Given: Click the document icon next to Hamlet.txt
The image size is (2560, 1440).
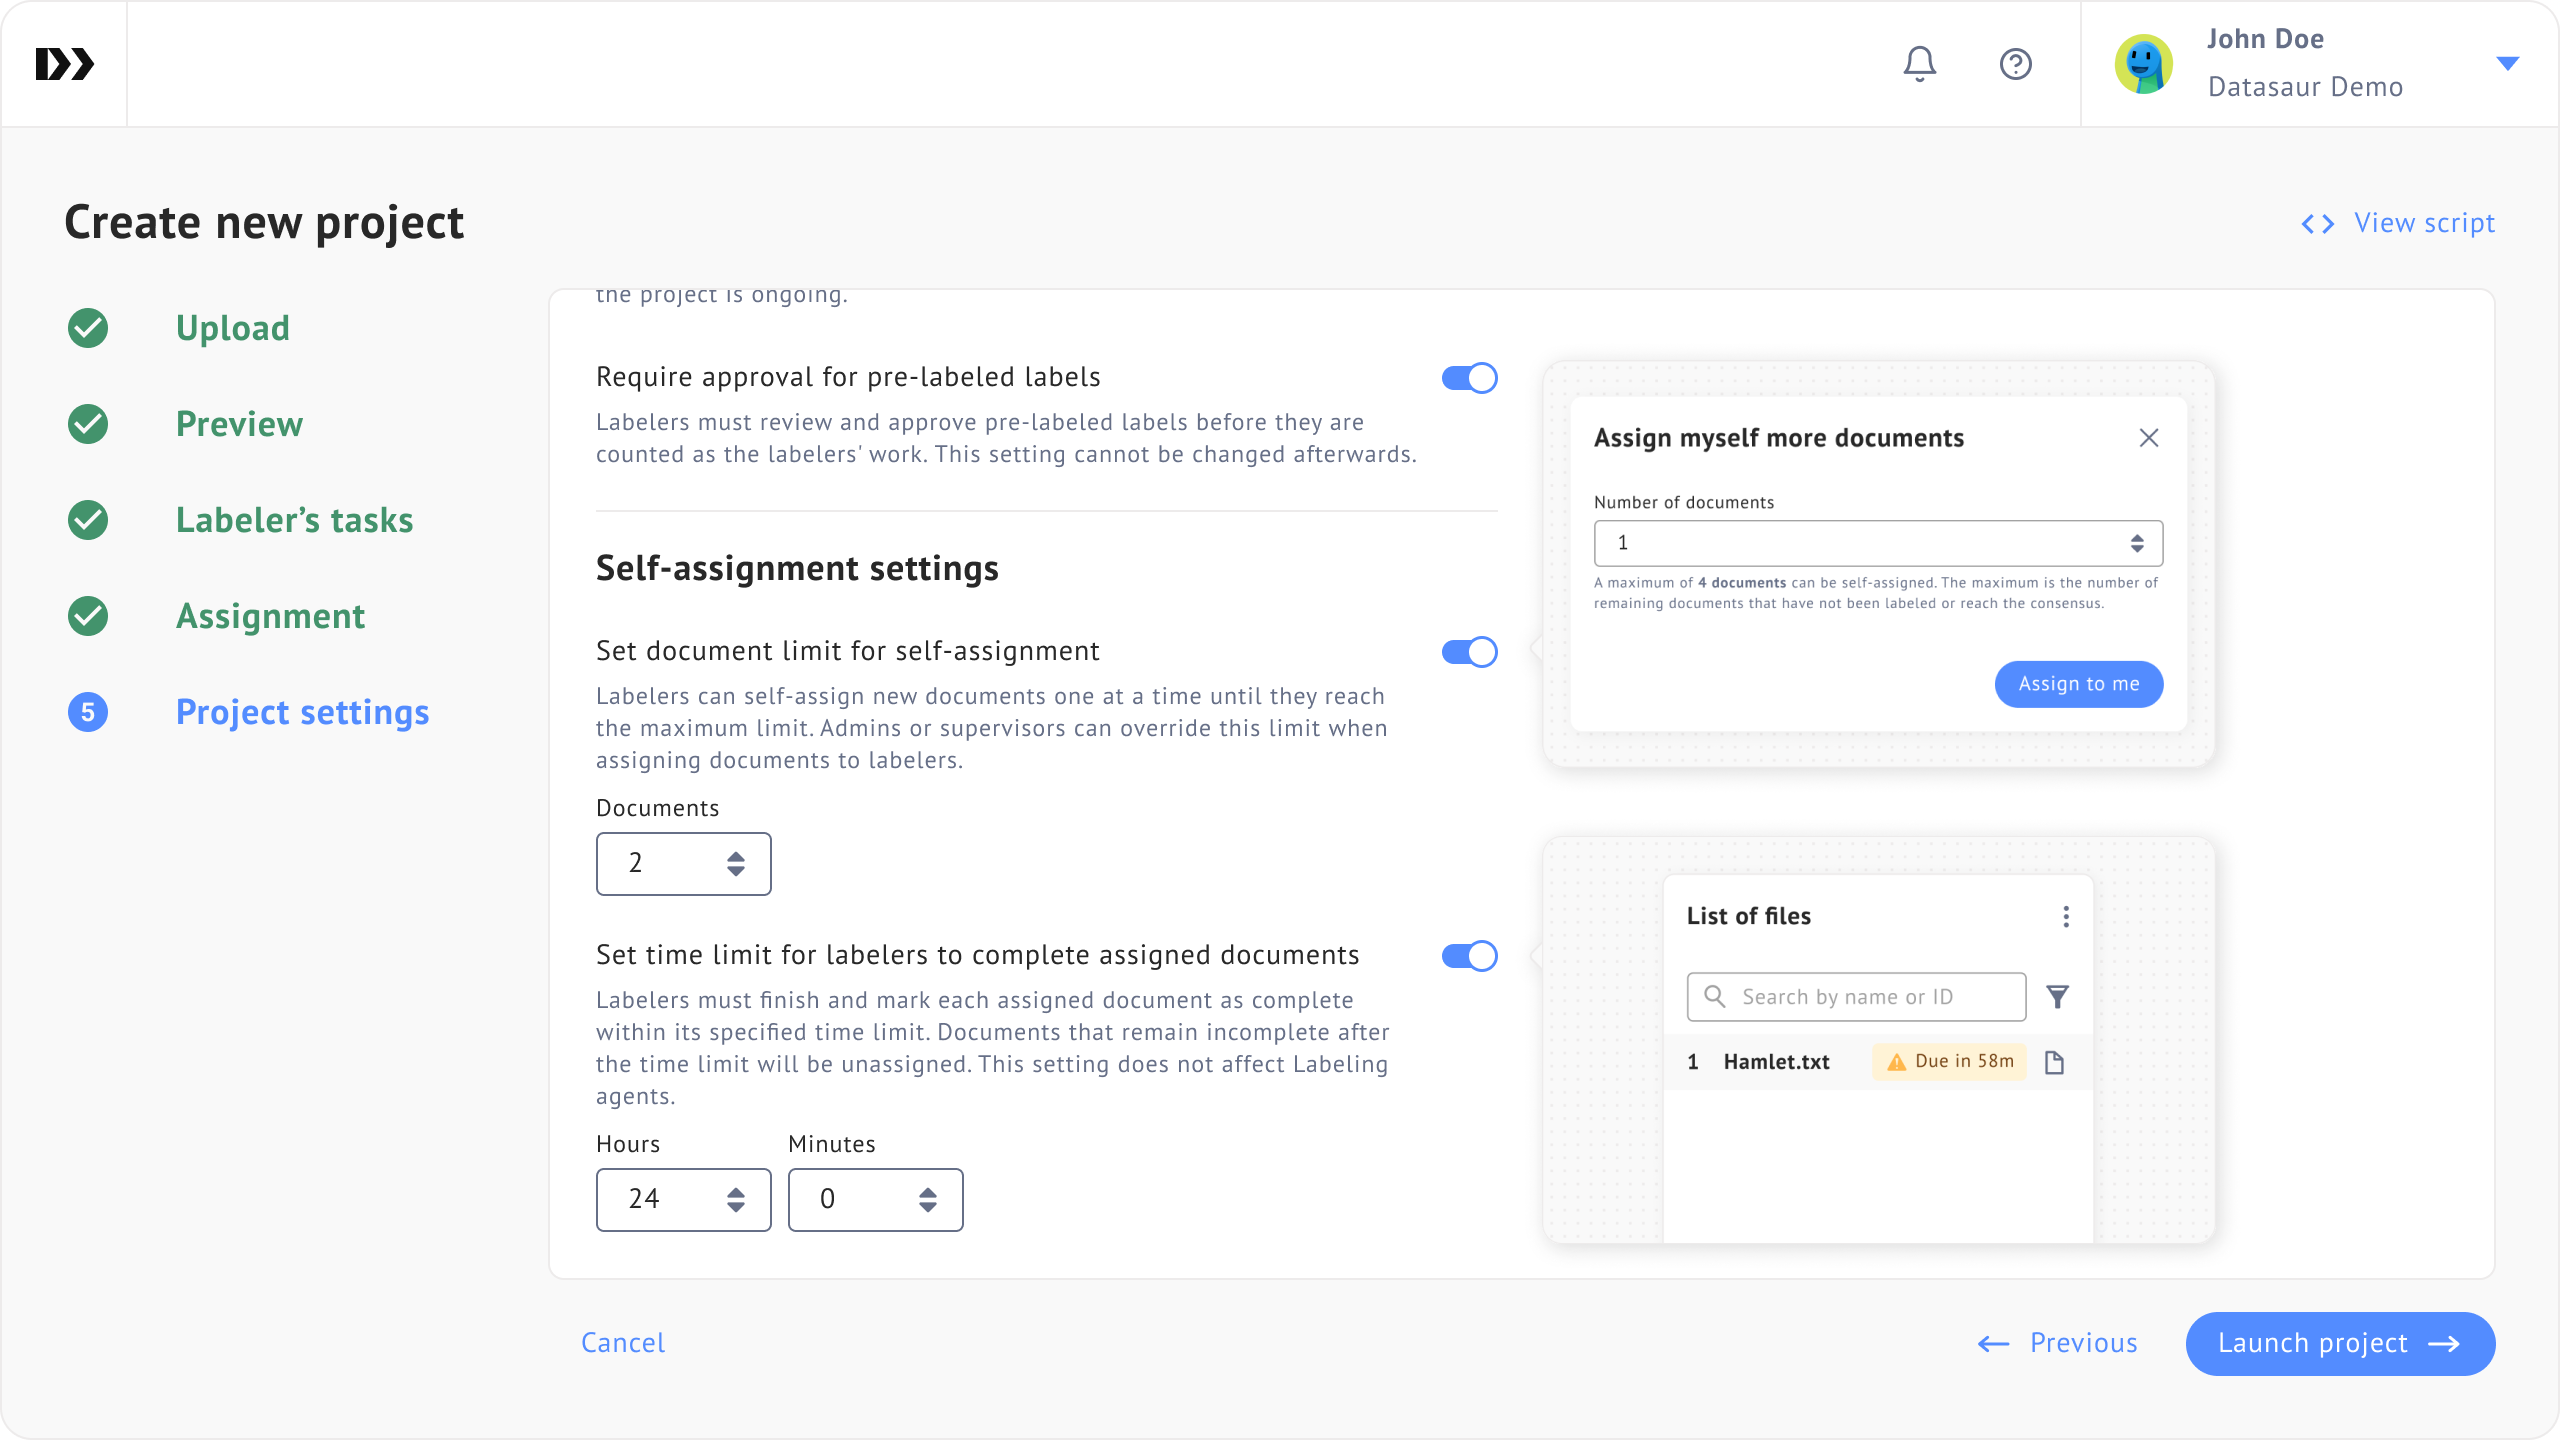Looking at the screenshot, I should click(2054, 1062).
